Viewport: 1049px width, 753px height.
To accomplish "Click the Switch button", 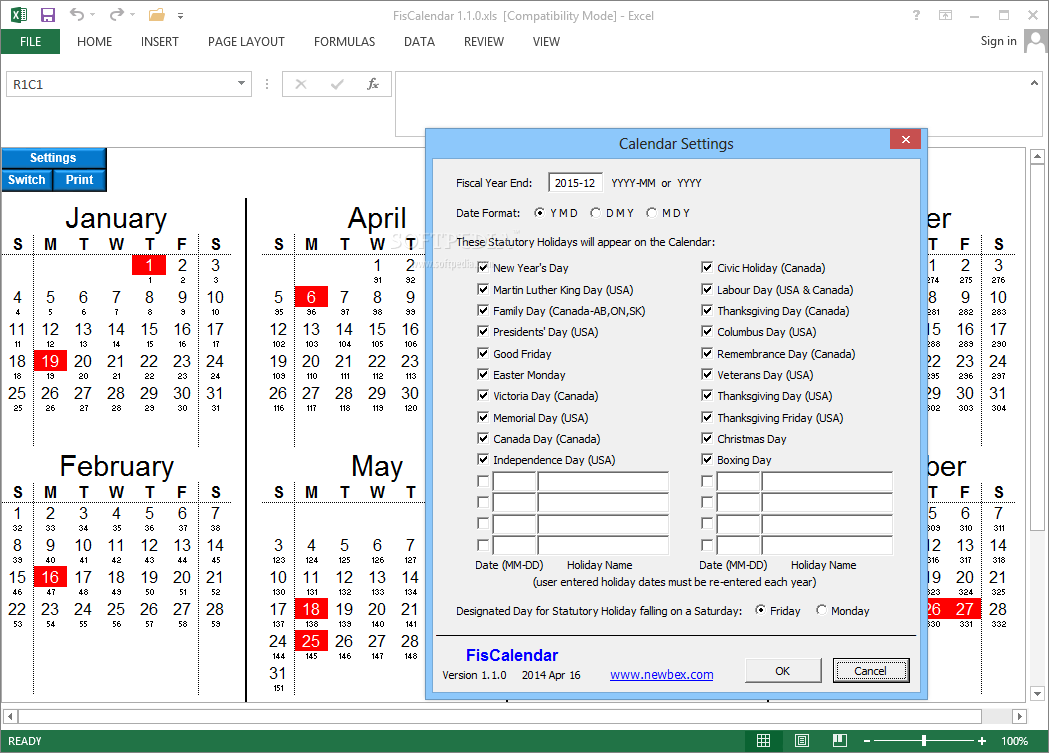I will point(27,180).
